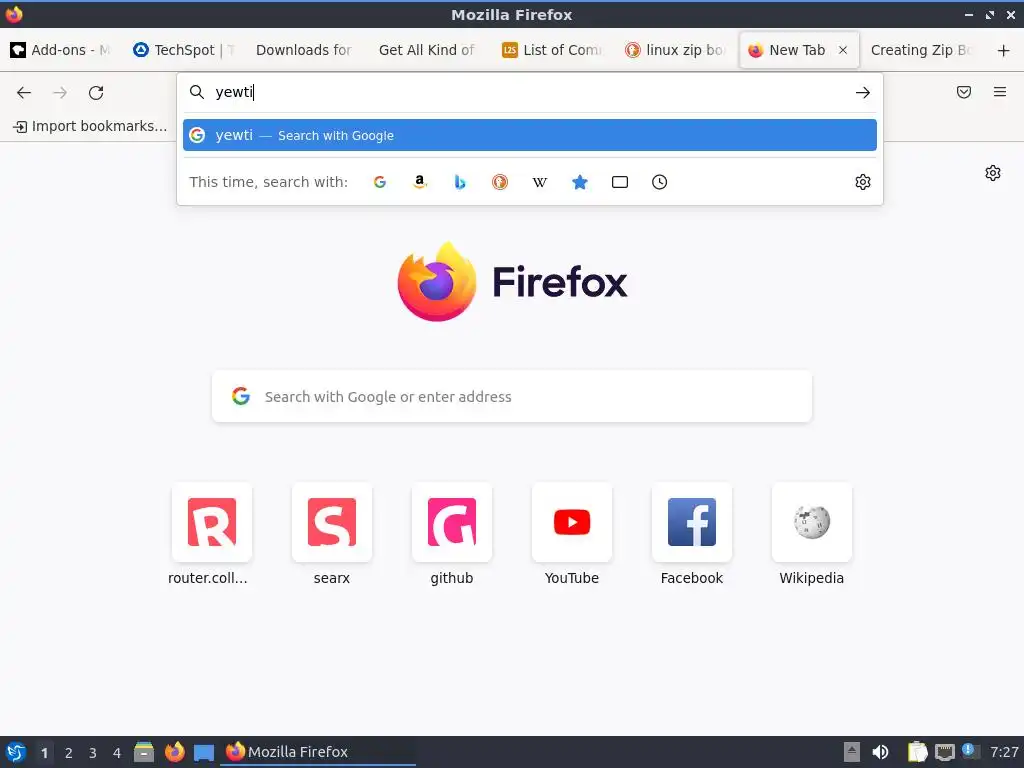
Task: Switch to the List of Com tab
Action: pyautogui.click(x=552, y=50)
